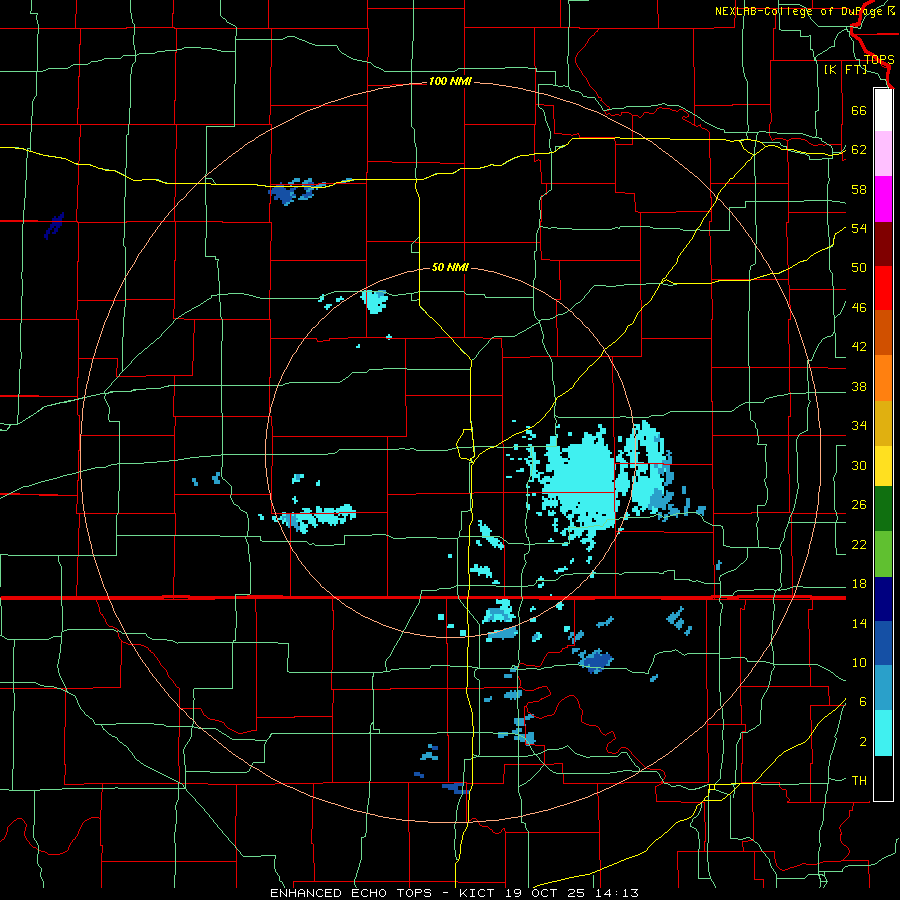The width and height of the screenshot is (900, 900).
Task: Click the '6' legend value
Action: tap(863, 702)
